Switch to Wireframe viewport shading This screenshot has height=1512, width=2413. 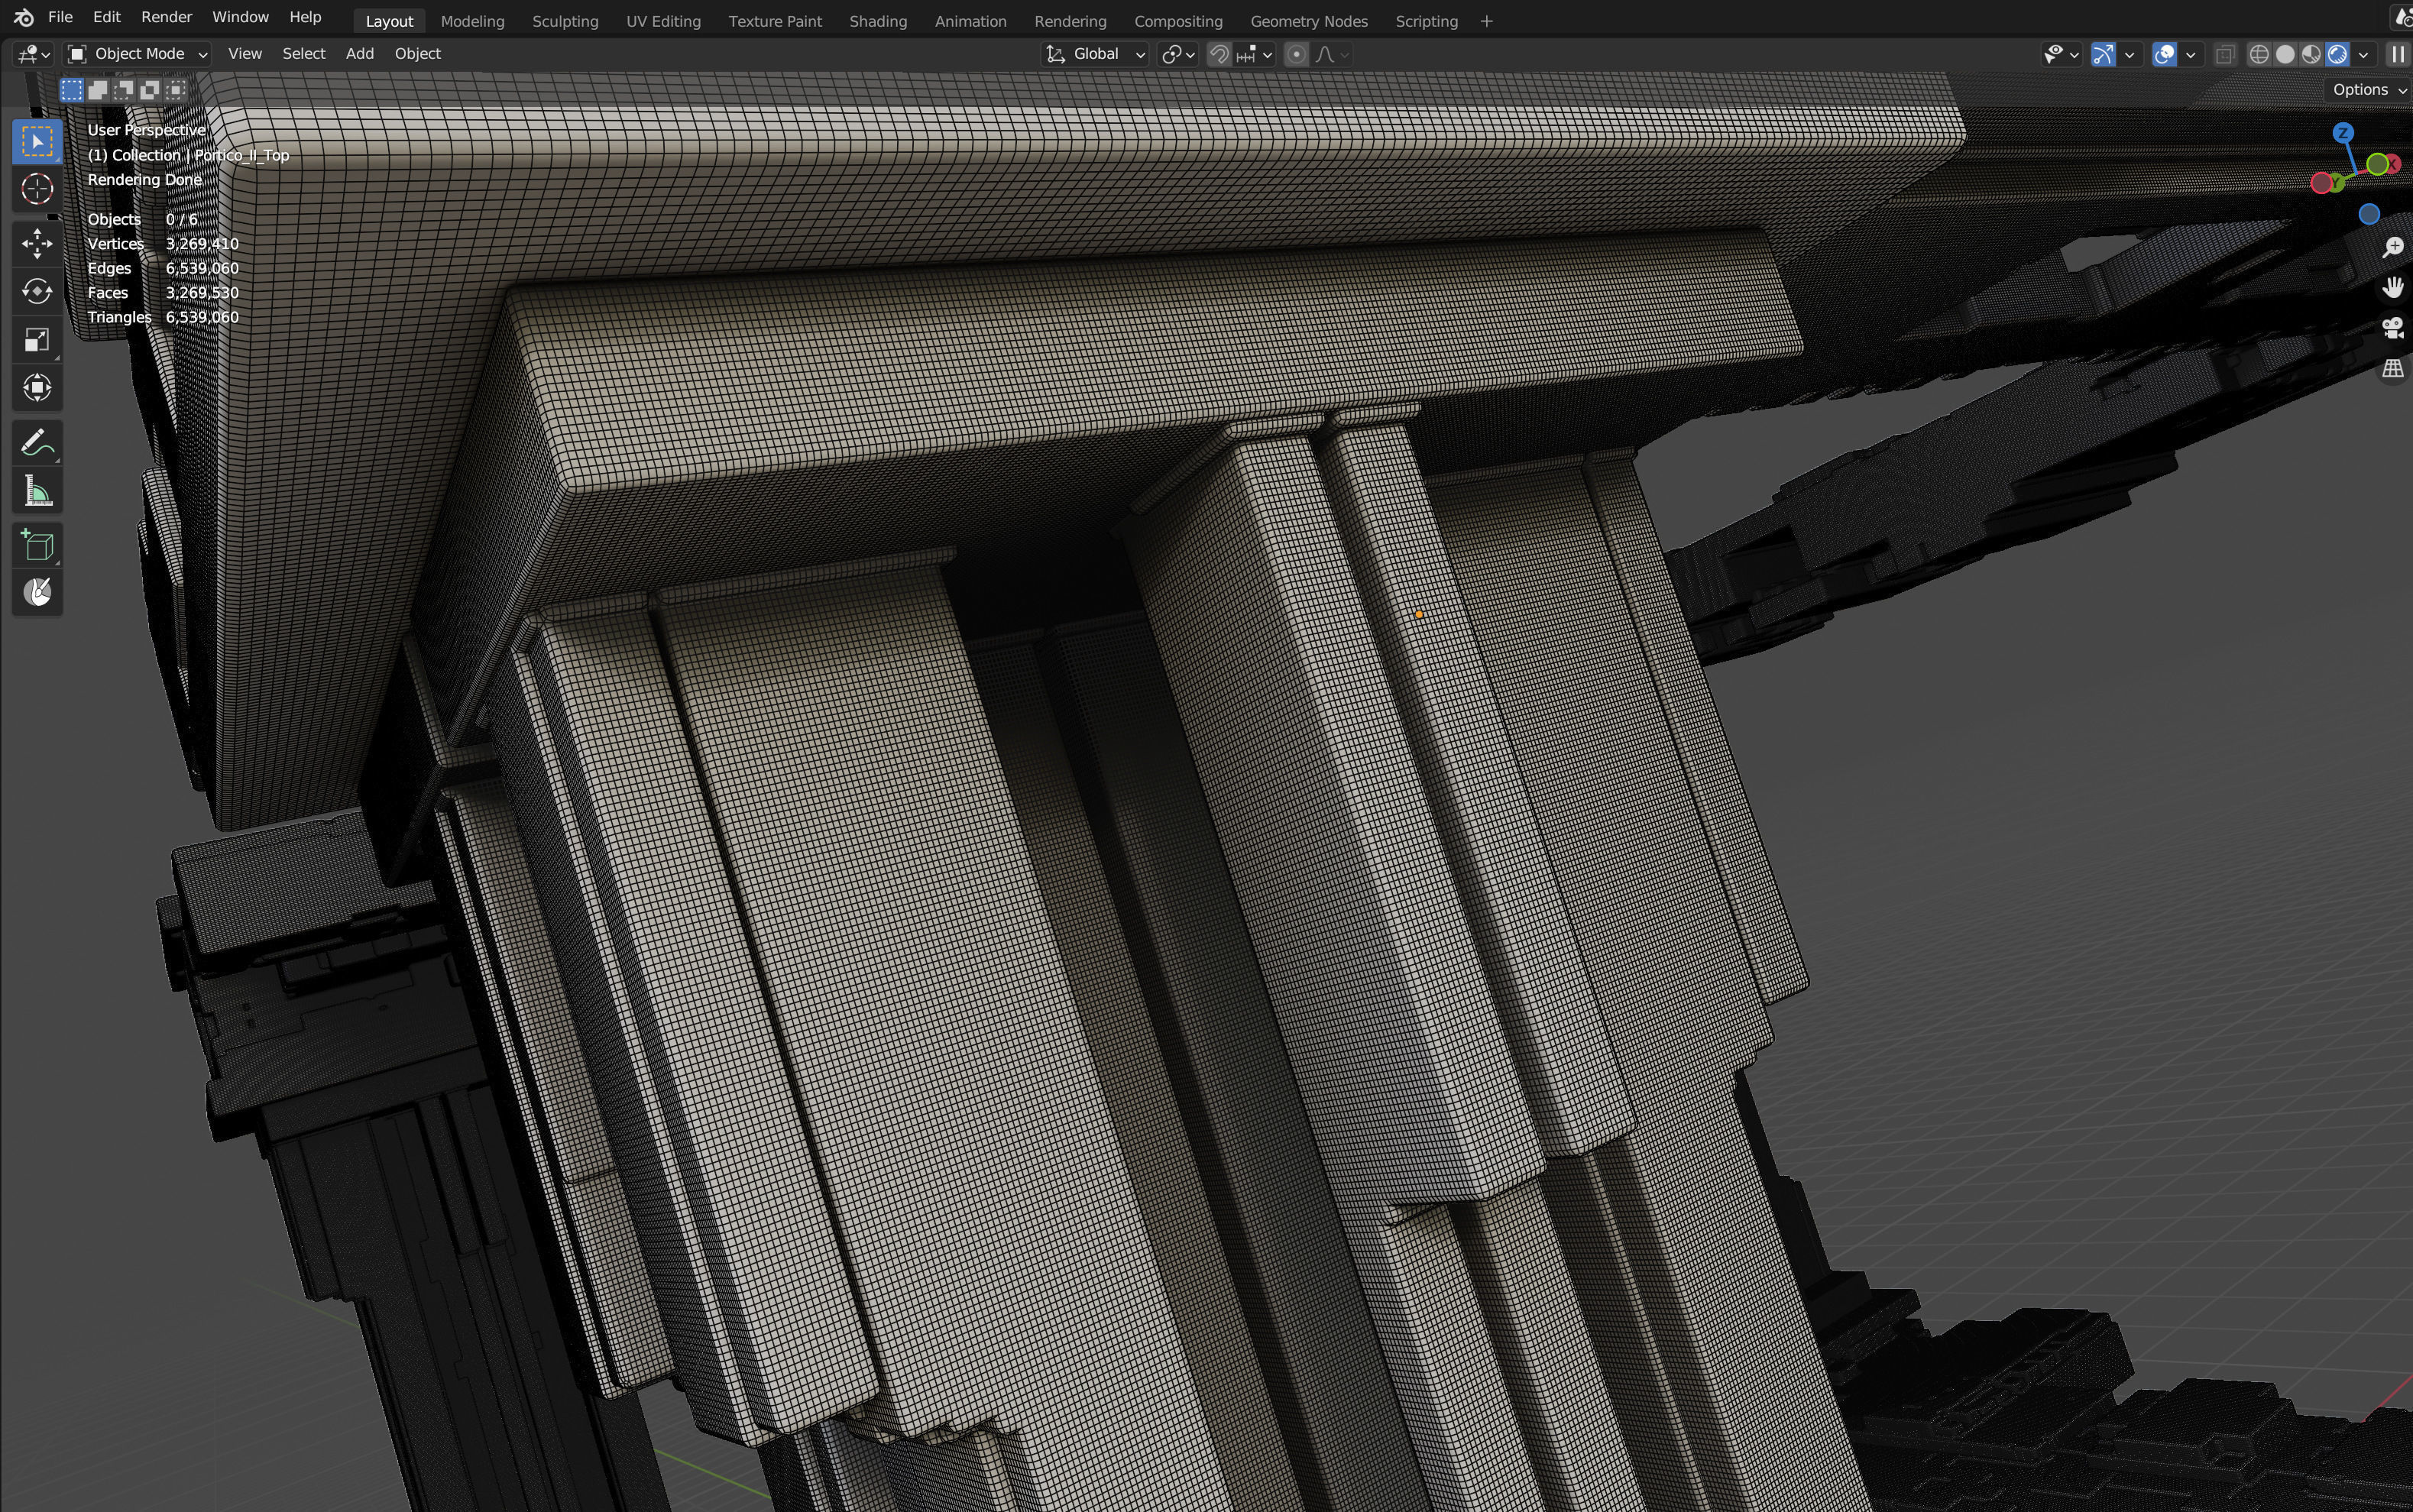pyautogui.click(x=2259, y=54)
